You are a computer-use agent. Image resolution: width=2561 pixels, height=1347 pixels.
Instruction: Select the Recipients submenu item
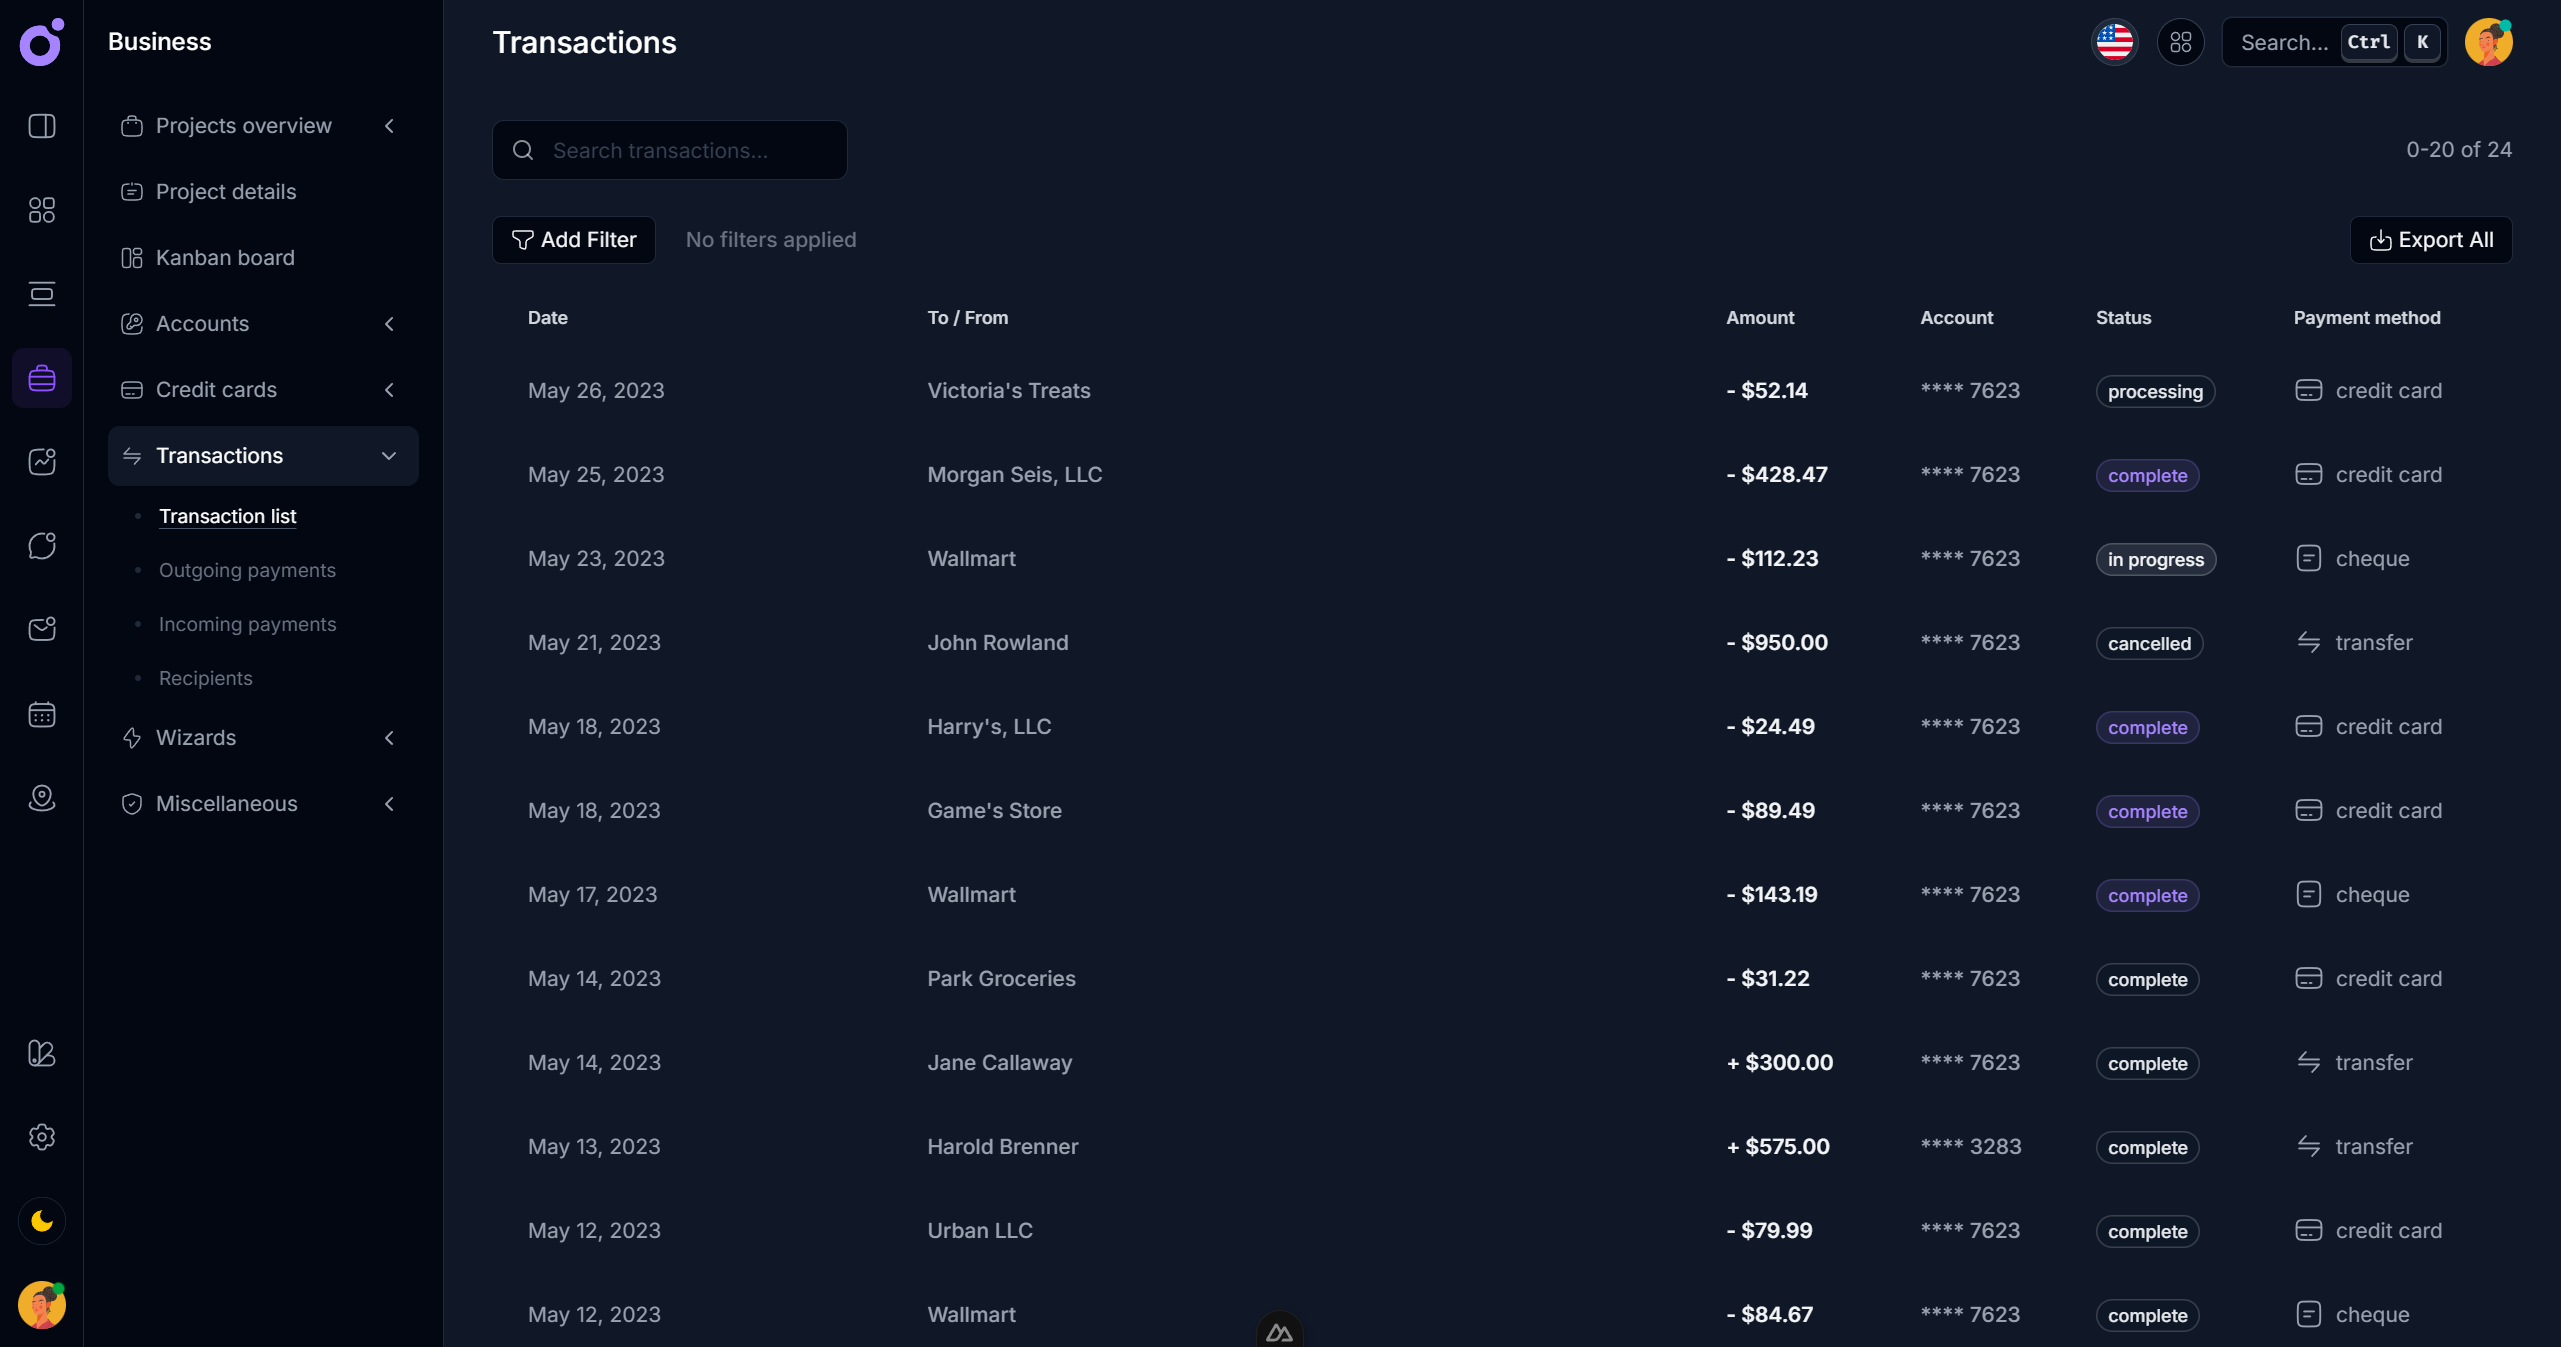(x=206, y=678)
